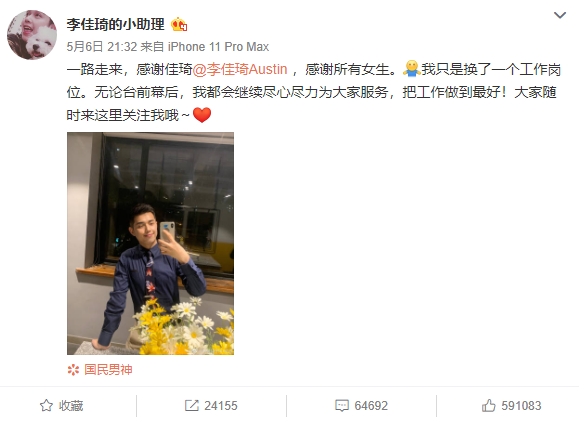Click the iPhone 11 Pro Max source

coord(218,47)
